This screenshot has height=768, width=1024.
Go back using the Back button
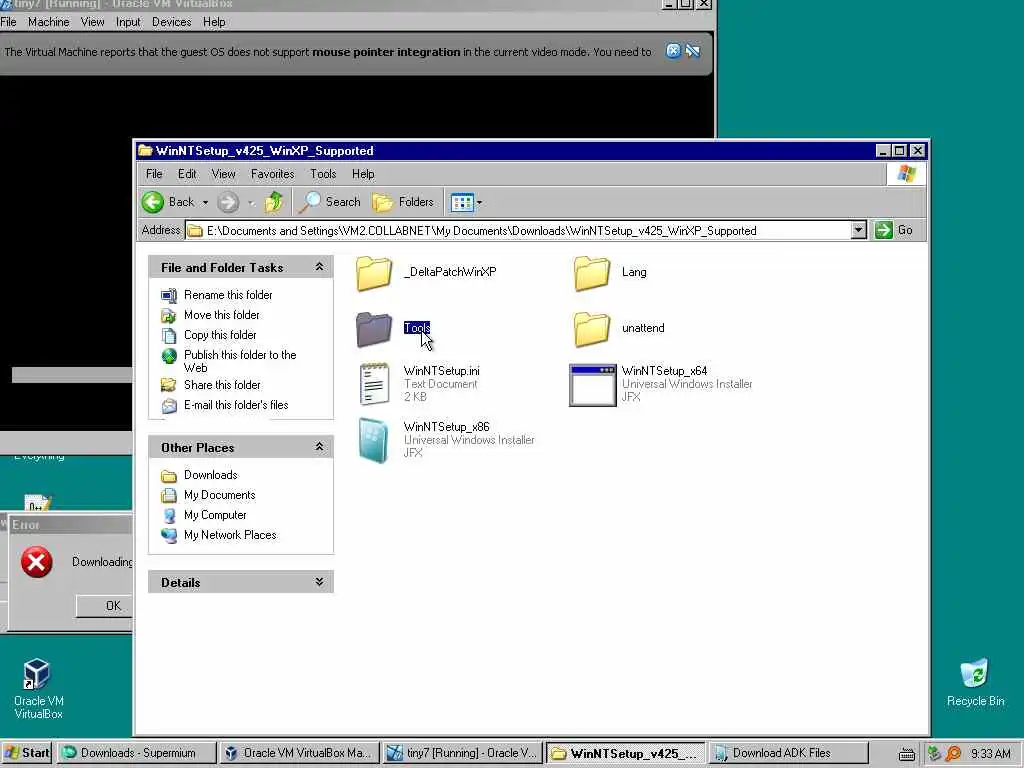pyautogui.click(x=168, y=202)
